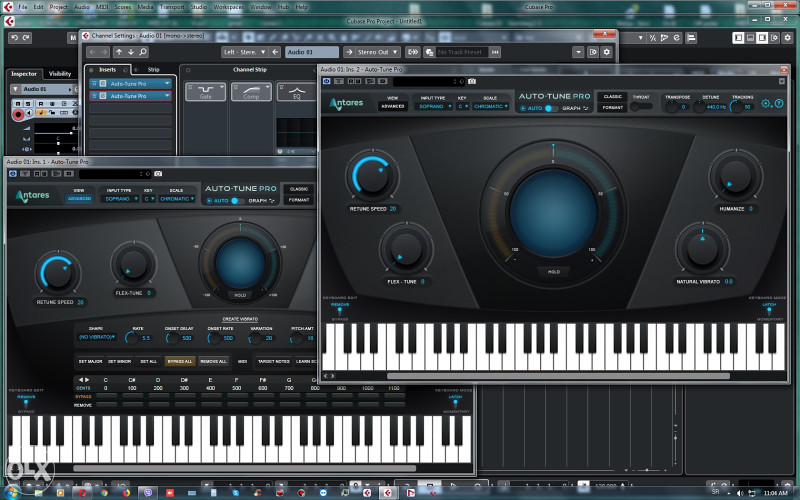Open the Scale Chromatic dropdown in Ins. 1 window
This screenshot has width=800, height=500.
tap(177, 198)
